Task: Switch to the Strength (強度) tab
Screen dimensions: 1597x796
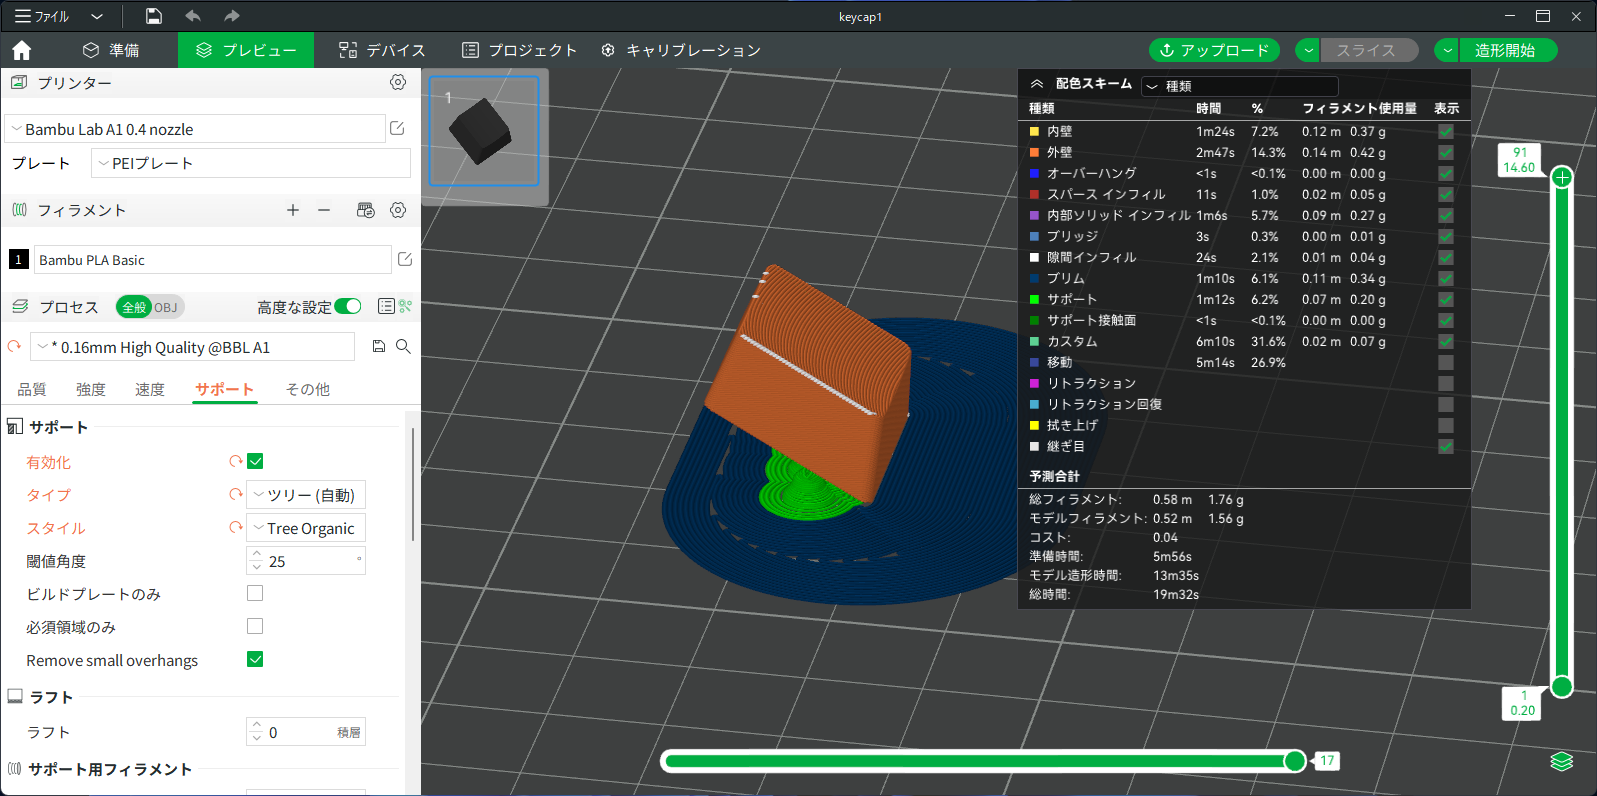Action: pyautogui.click(x=91, y=389)
